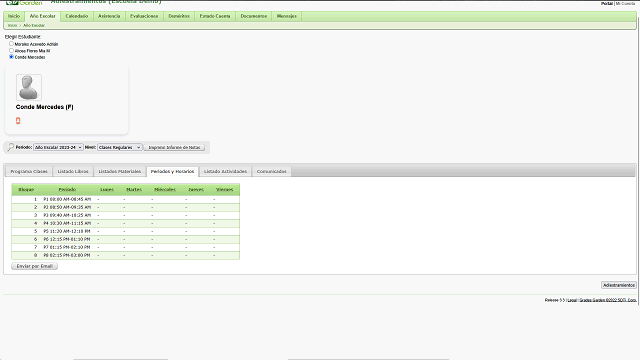Switch to the Listado Libros tab
Screen dimensions: 640x360
pyautogui.click(x=73, y=171)
